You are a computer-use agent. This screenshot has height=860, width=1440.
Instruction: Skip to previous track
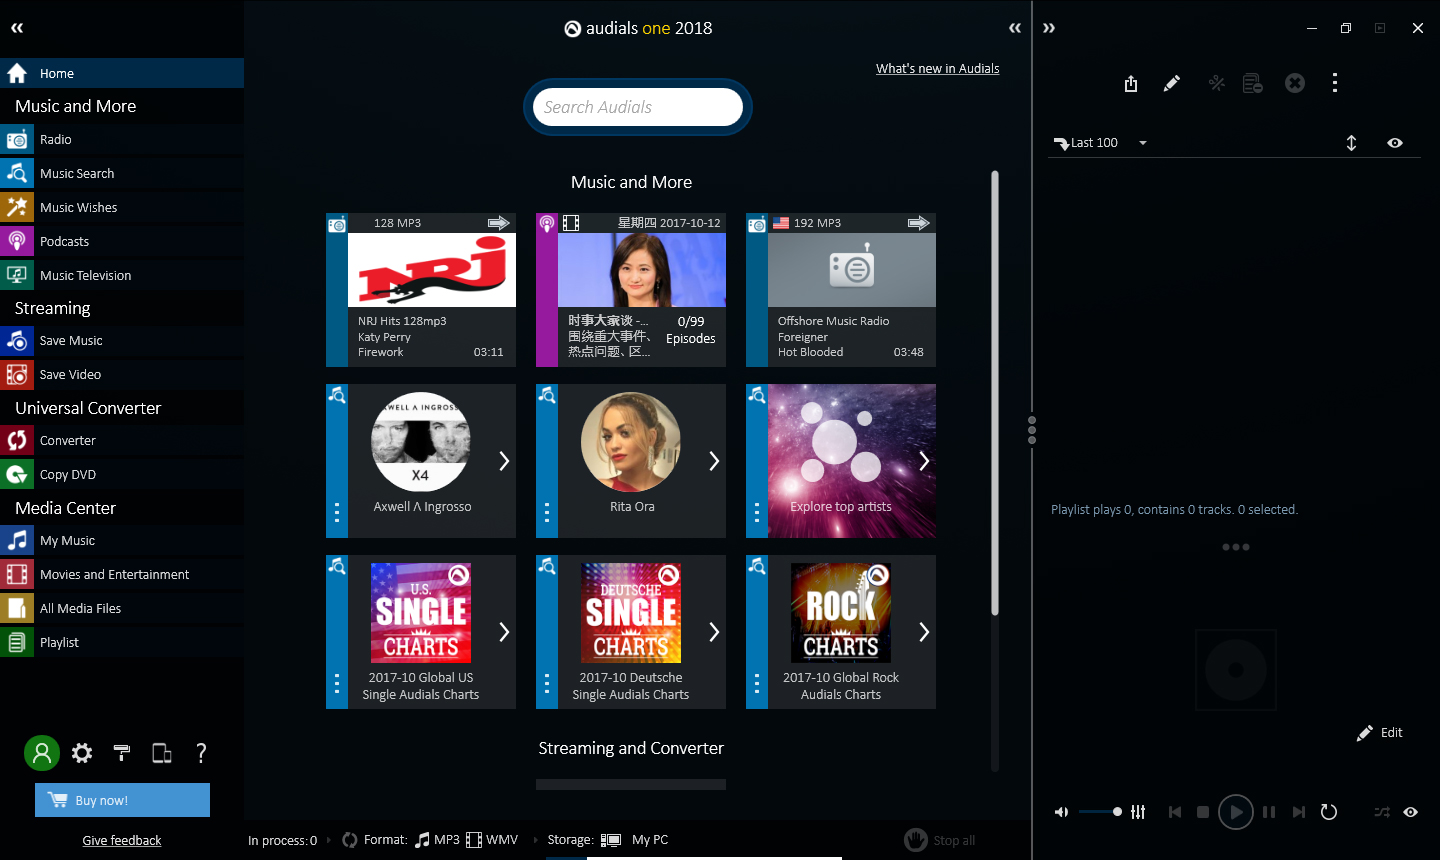click(1175, 812)
